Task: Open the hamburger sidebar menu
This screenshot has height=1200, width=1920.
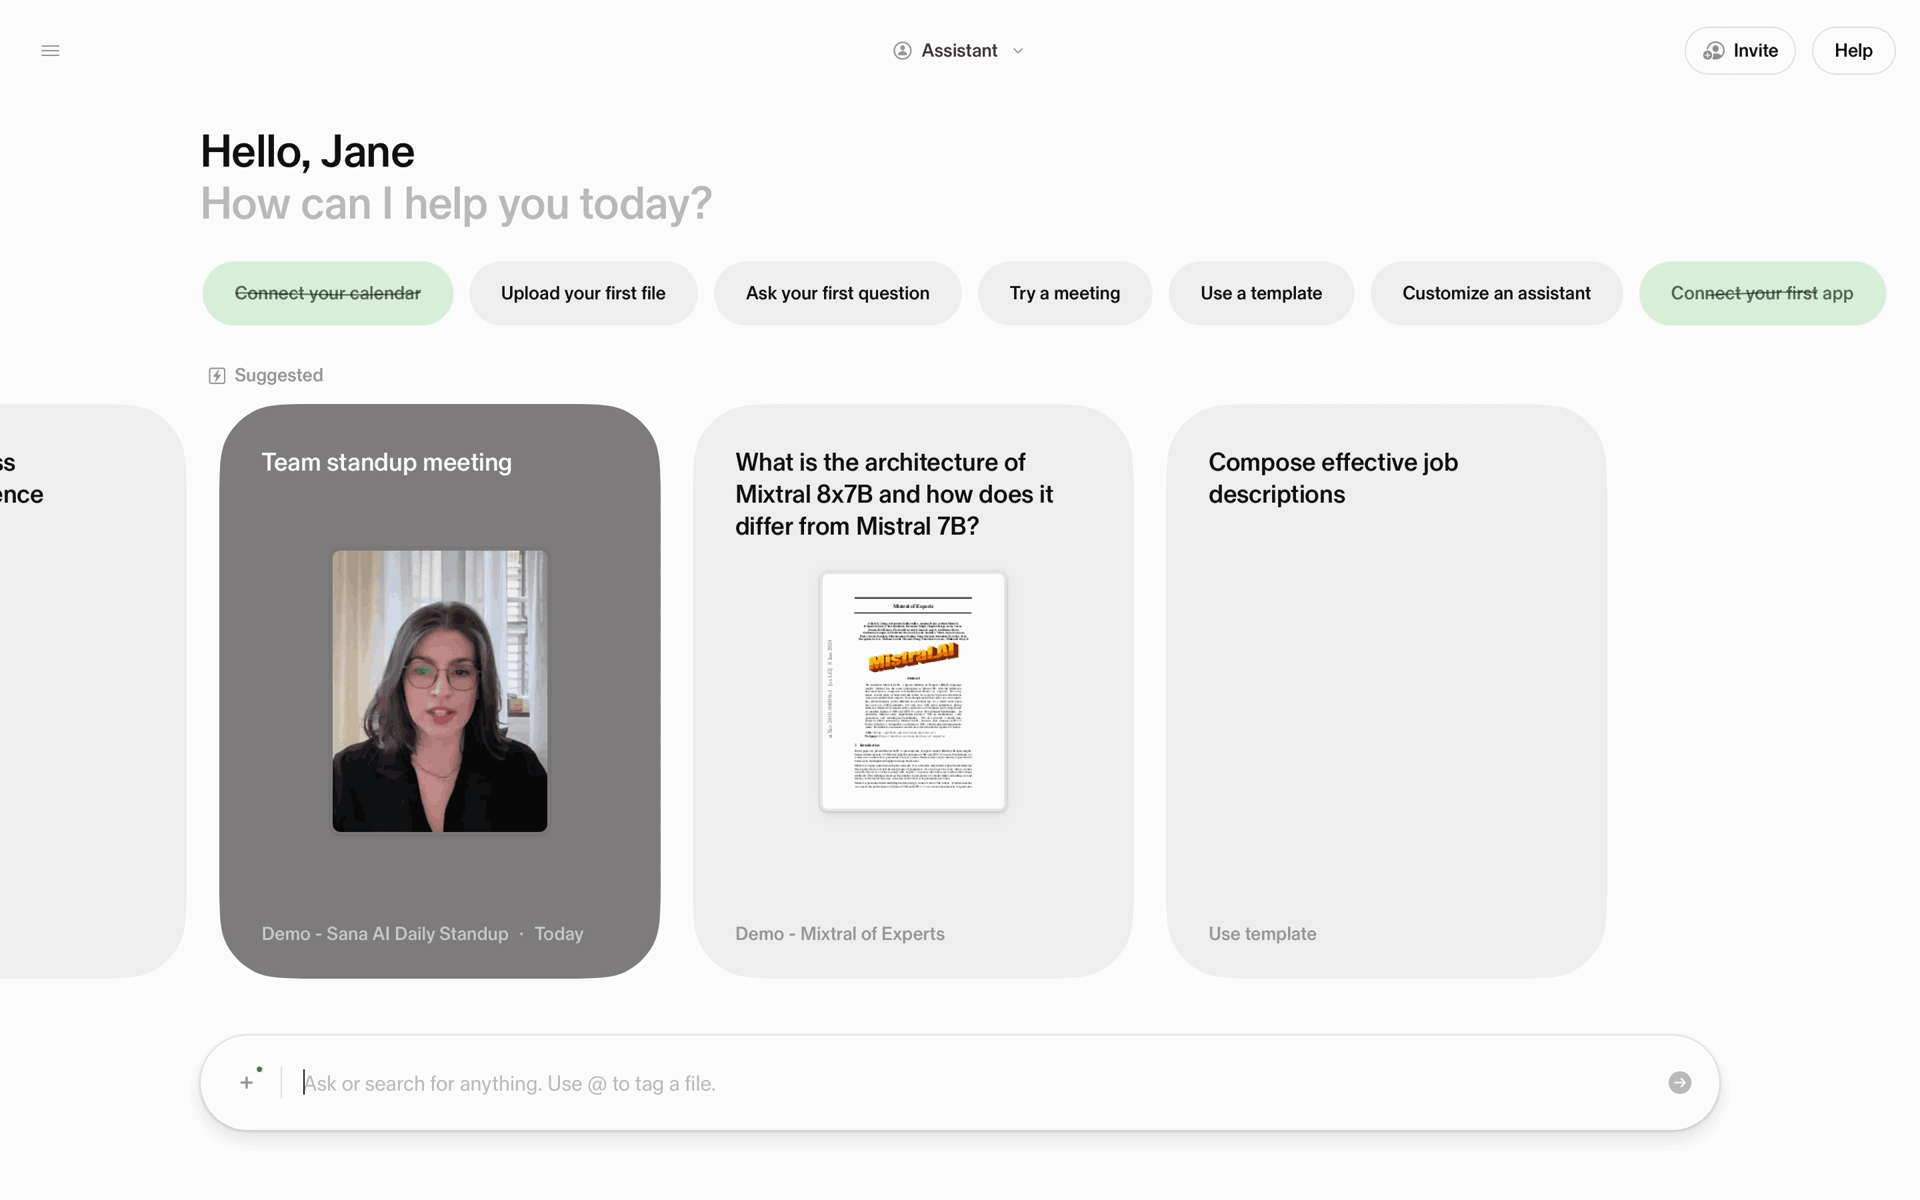Action: pos(50,51)
